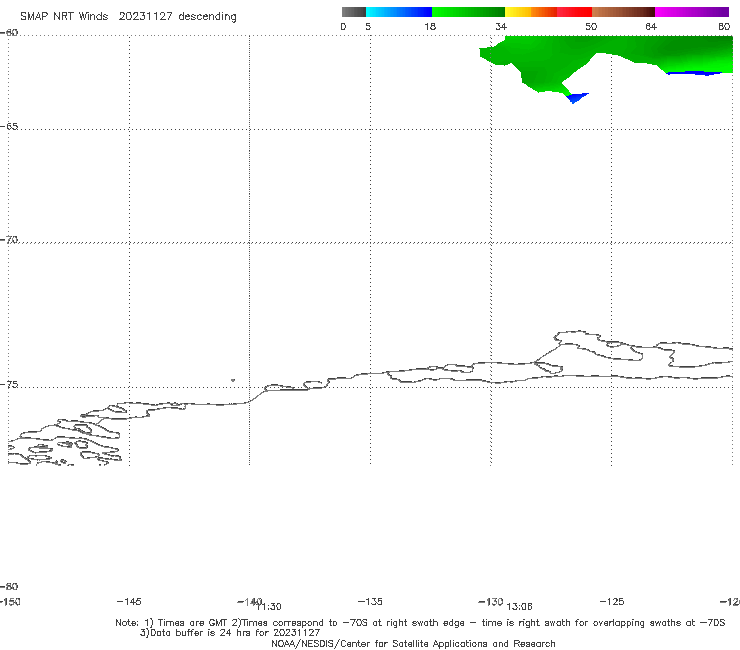Click the gray segment of the wind color bar

tap(353, 12)
